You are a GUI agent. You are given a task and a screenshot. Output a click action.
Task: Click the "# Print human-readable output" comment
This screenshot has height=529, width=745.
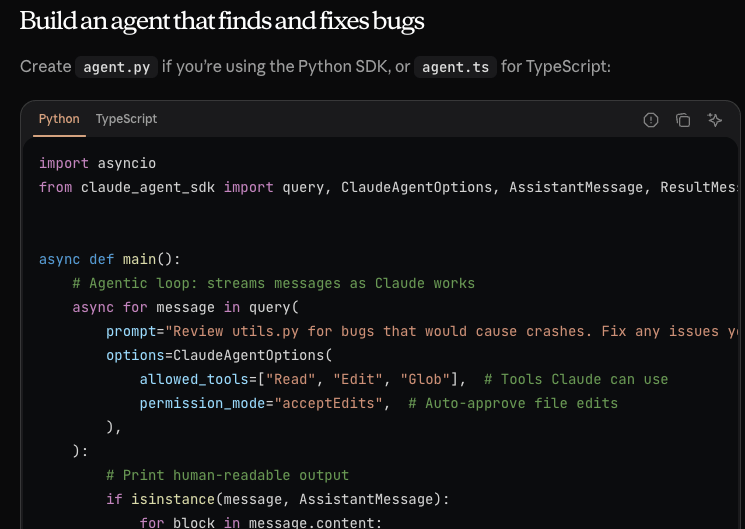tap(228, 475)
